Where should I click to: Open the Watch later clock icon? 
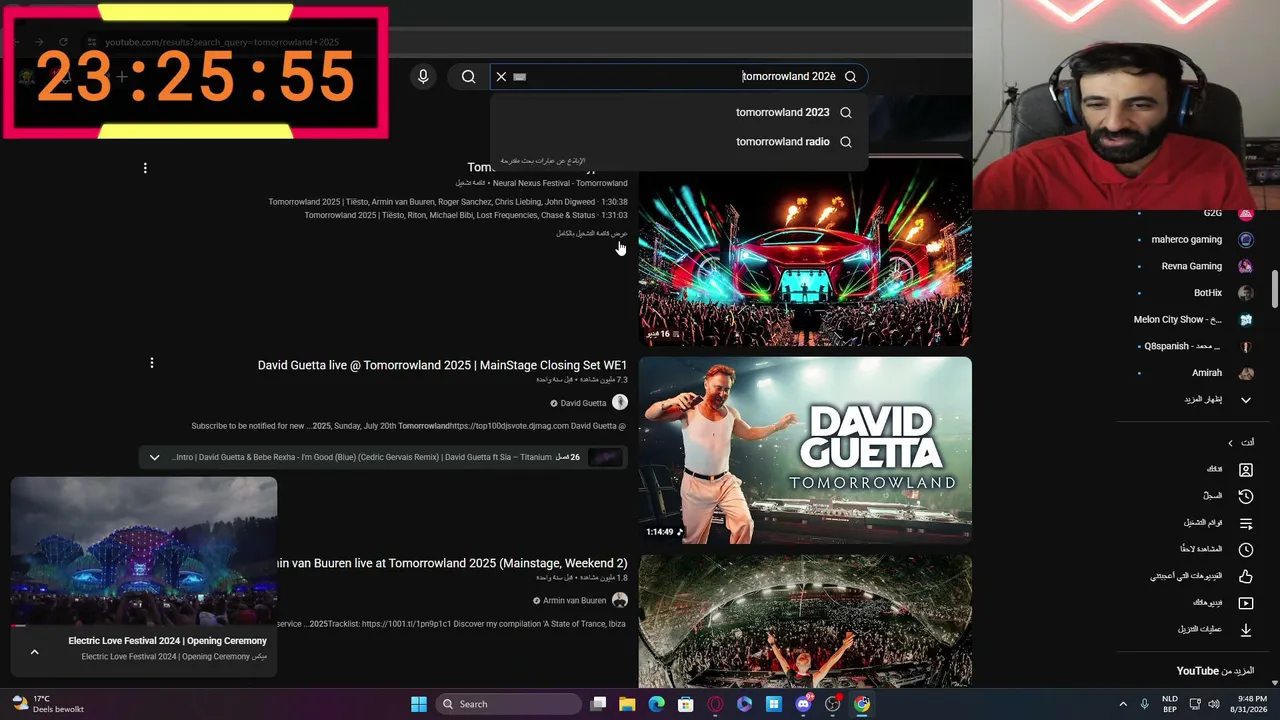[1246, 549]
